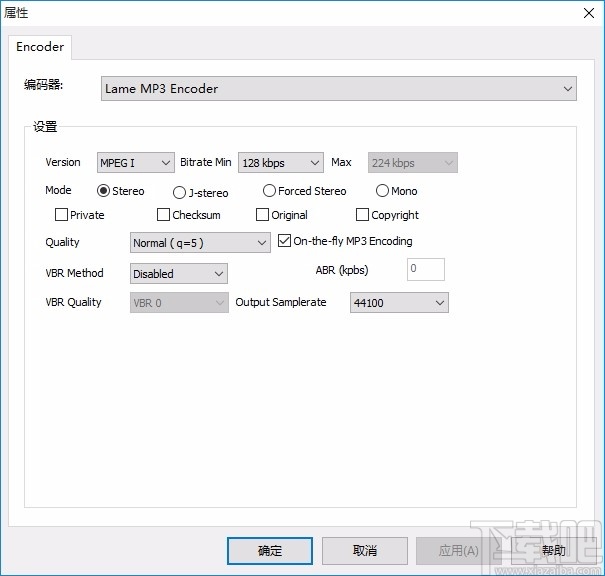Click the Version label text
605x576 pixels.
pyautogui.click(x=63, y=162)
